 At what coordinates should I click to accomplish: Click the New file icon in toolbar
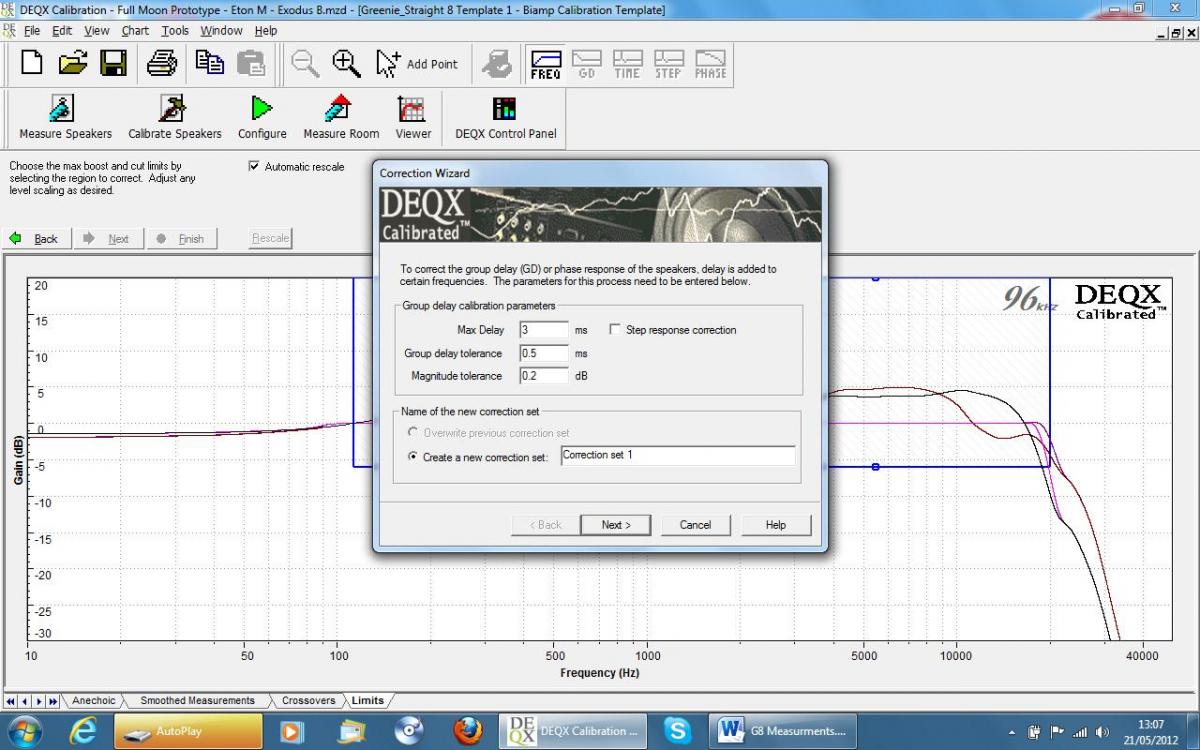(32, 64)
